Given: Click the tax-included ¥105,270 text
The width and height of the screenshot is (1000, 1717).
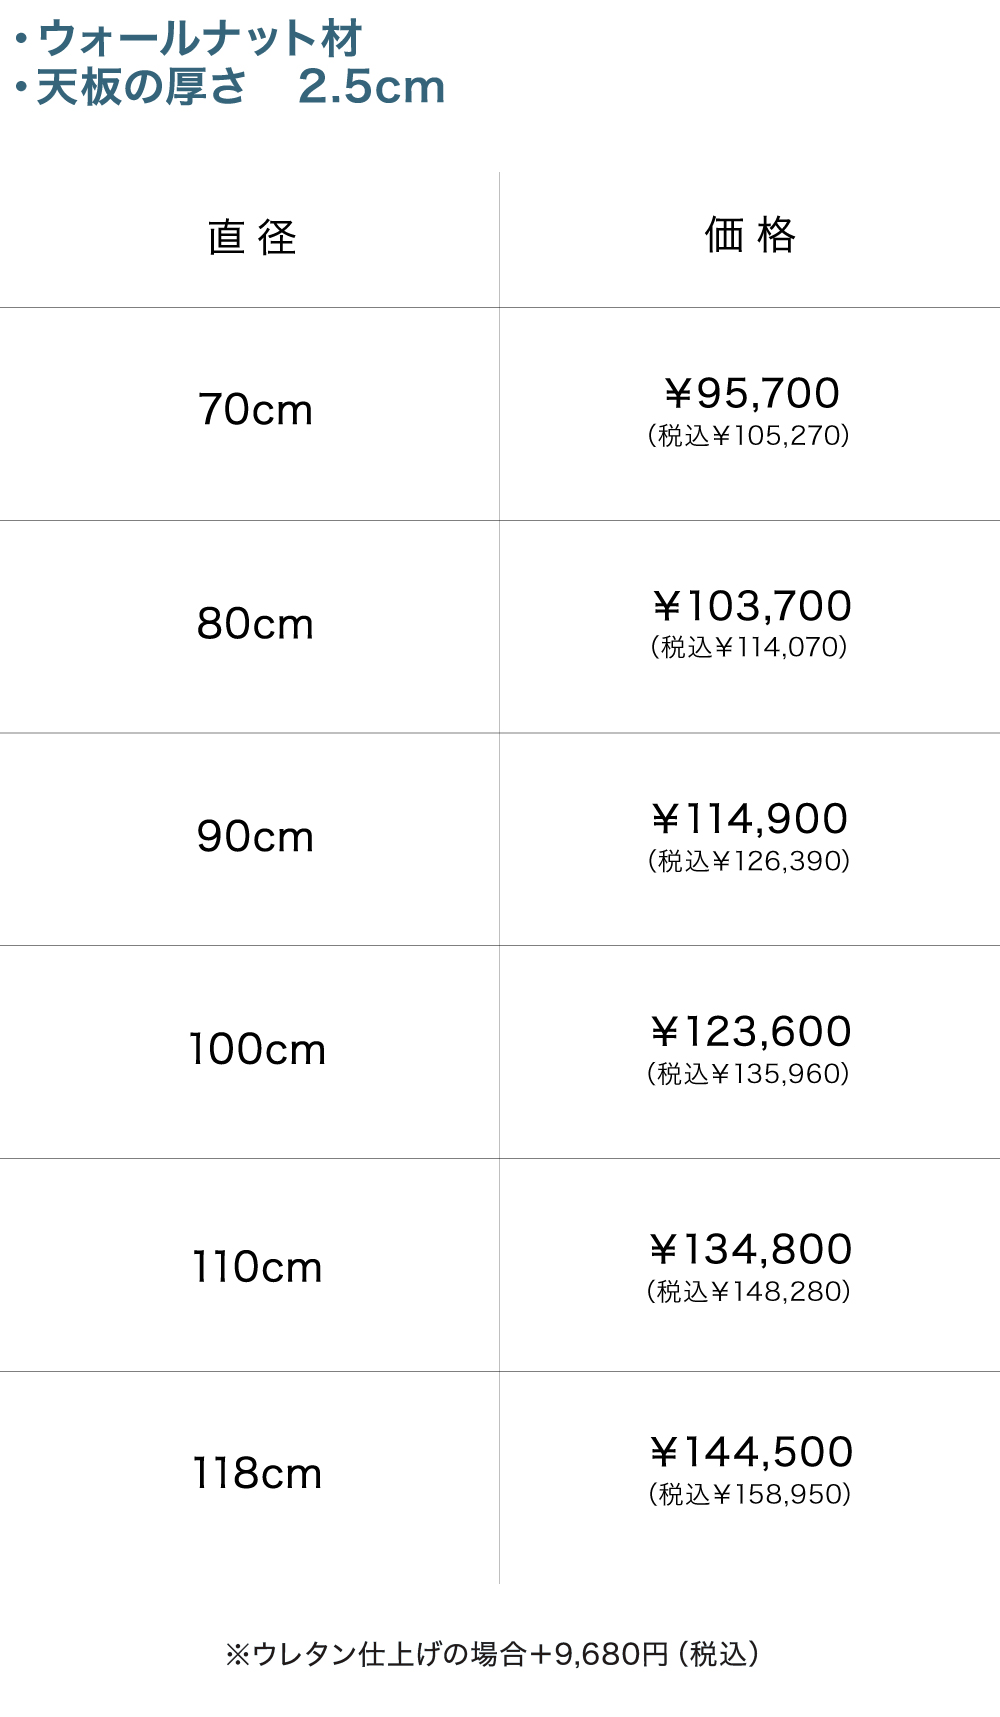Looking at the screenshot, I should (749, 436).
